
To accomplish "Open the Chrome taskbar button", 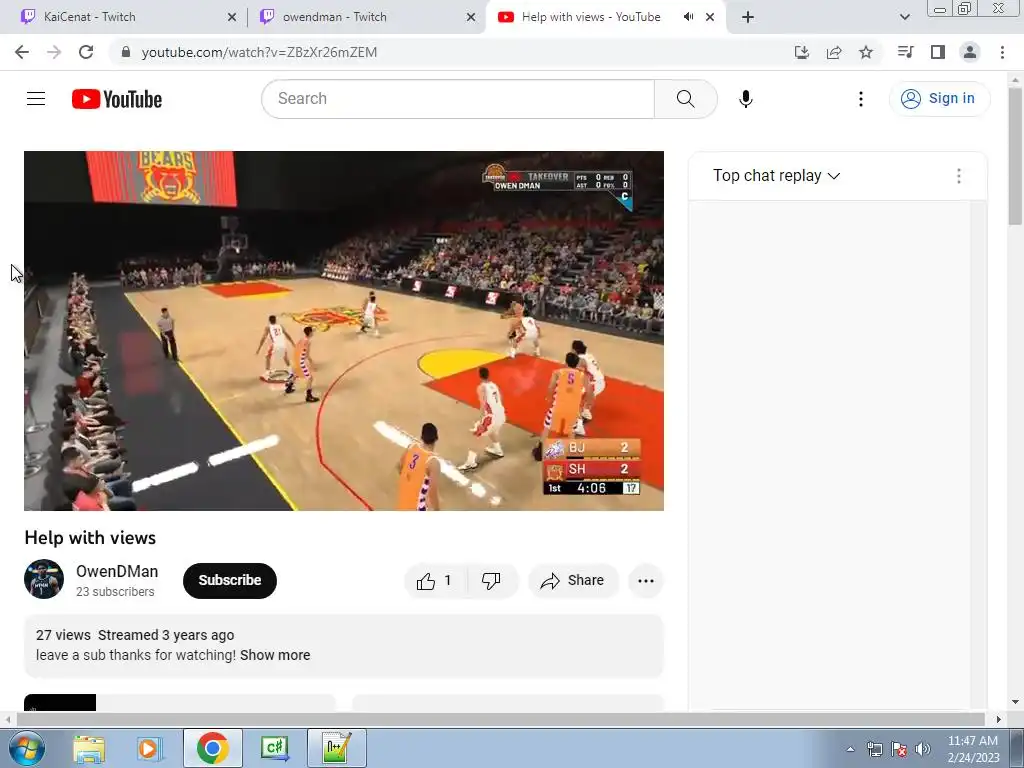I will pos(212,748).
